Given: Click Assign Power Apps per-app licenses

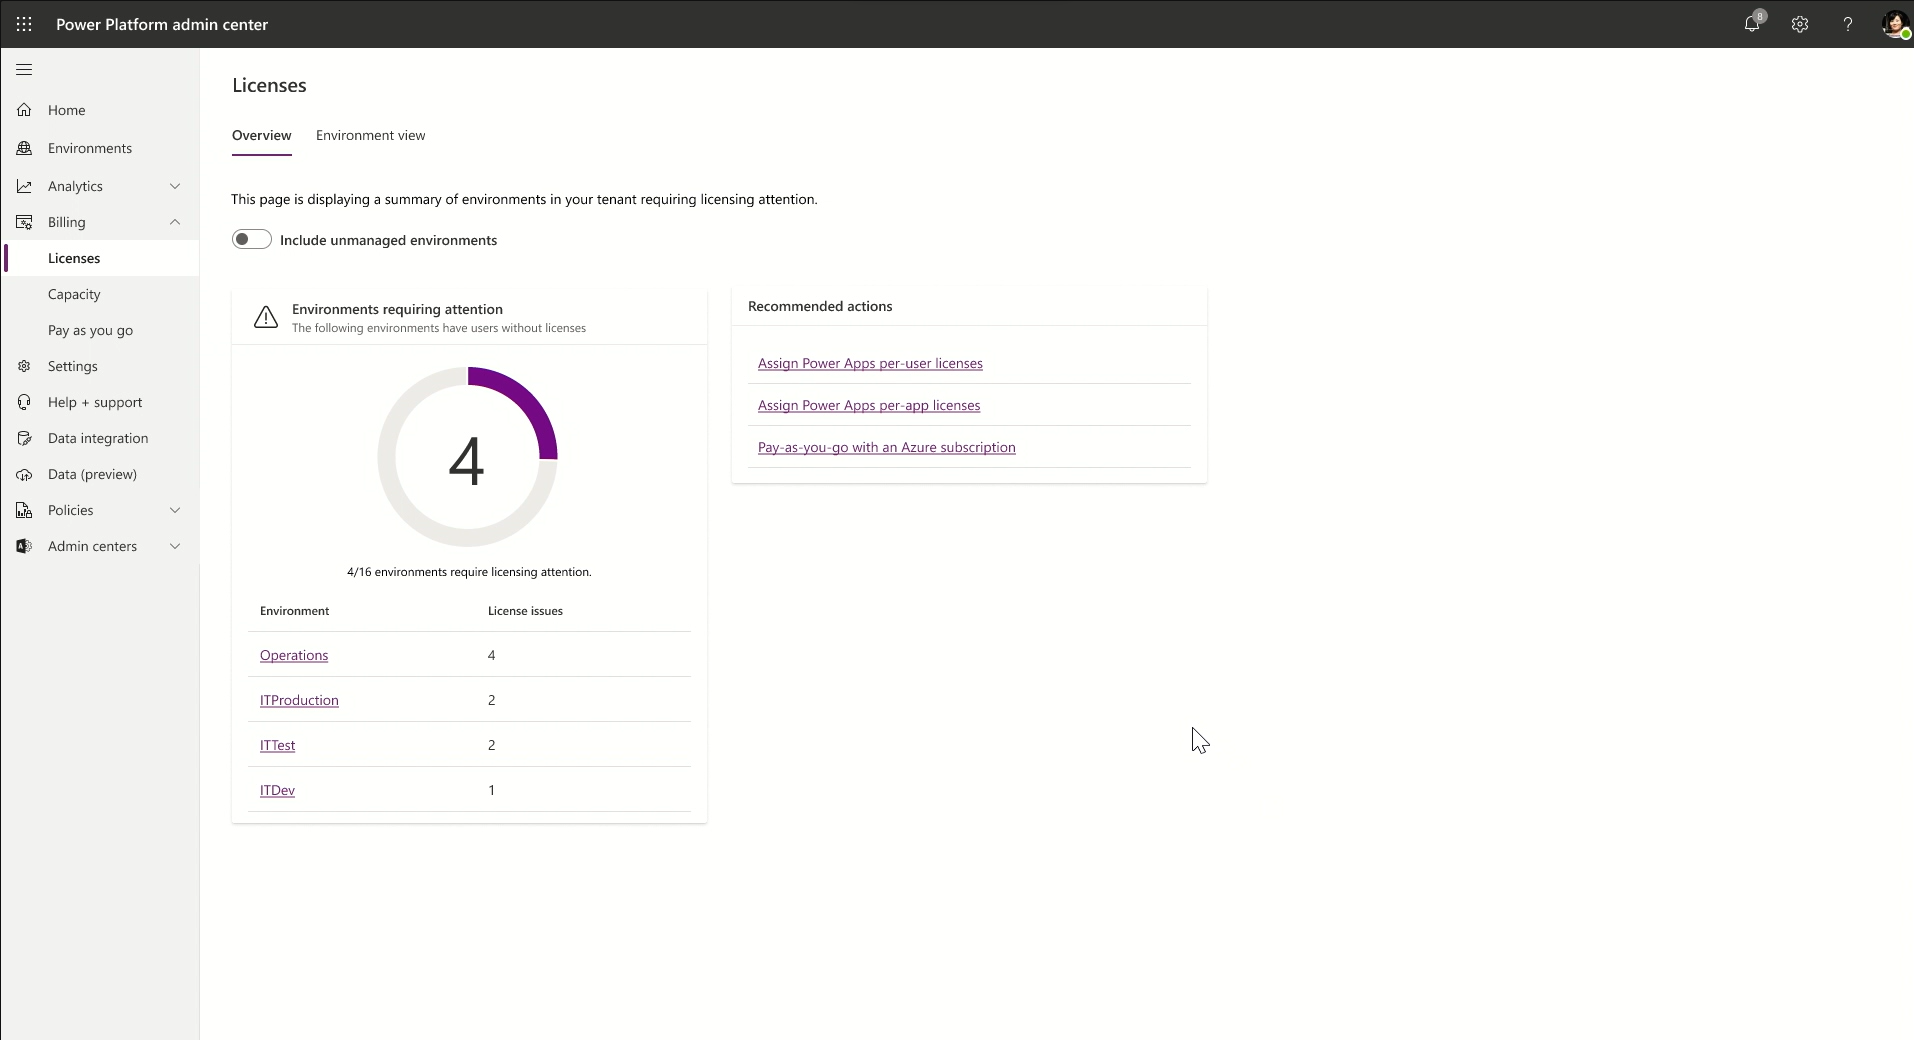Looking at the screenshot, I should tap(869, 405).
